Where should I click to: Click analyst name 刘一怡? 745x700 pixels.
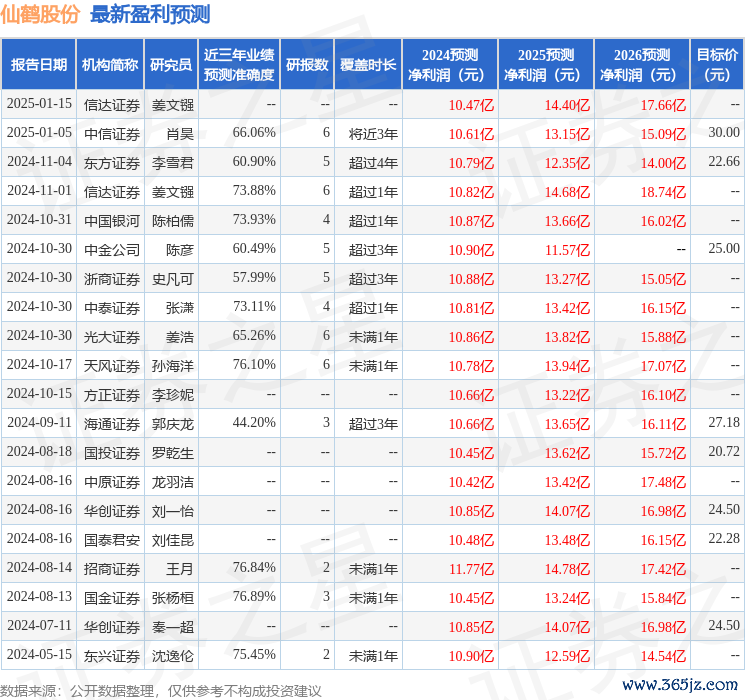172,511
